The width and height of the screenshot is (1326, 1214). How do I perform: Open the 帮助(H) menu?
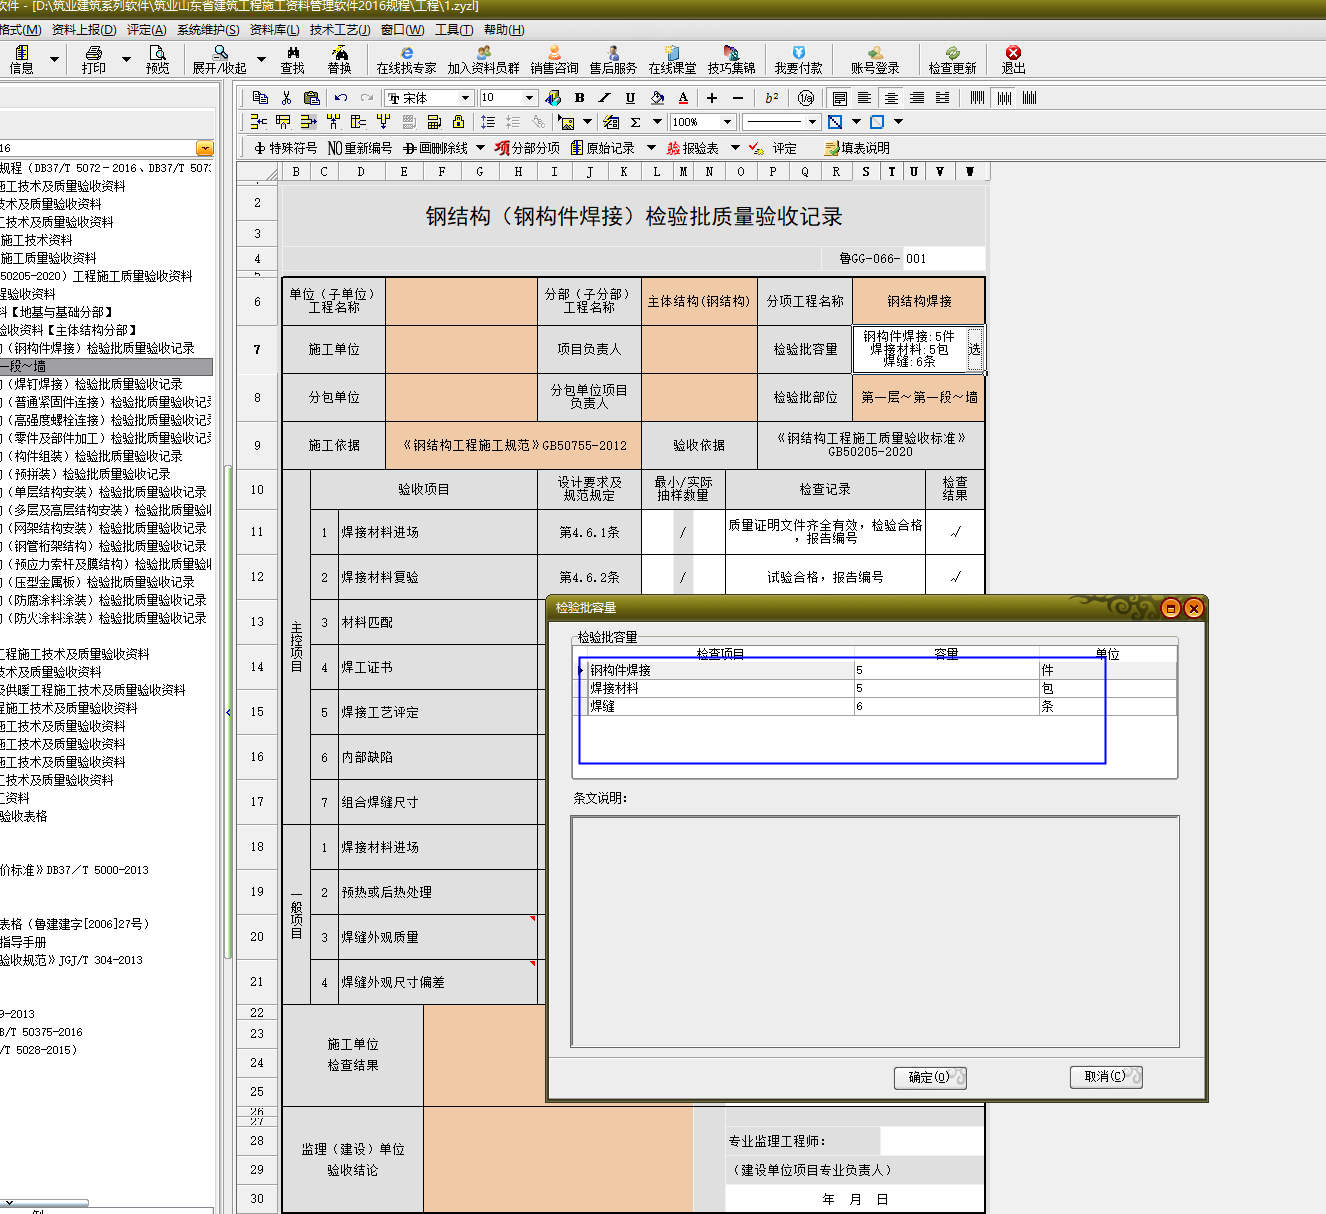[504, 30]
